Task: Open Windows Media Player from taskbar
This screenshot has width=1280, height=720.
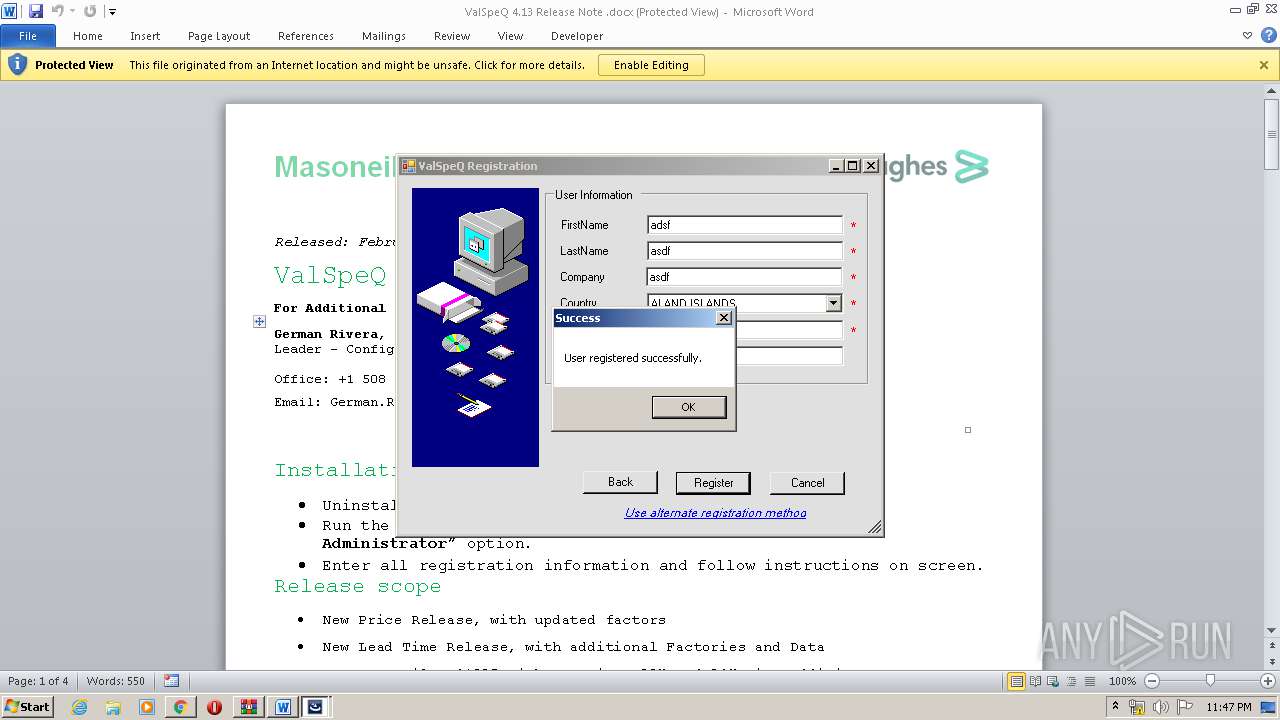Action: point(147,707)
